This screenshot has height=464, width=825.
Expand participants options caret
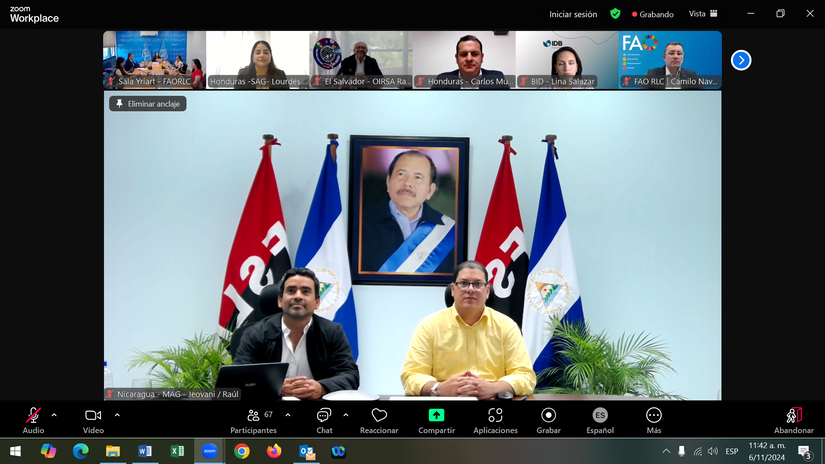(x=288, y=415)
